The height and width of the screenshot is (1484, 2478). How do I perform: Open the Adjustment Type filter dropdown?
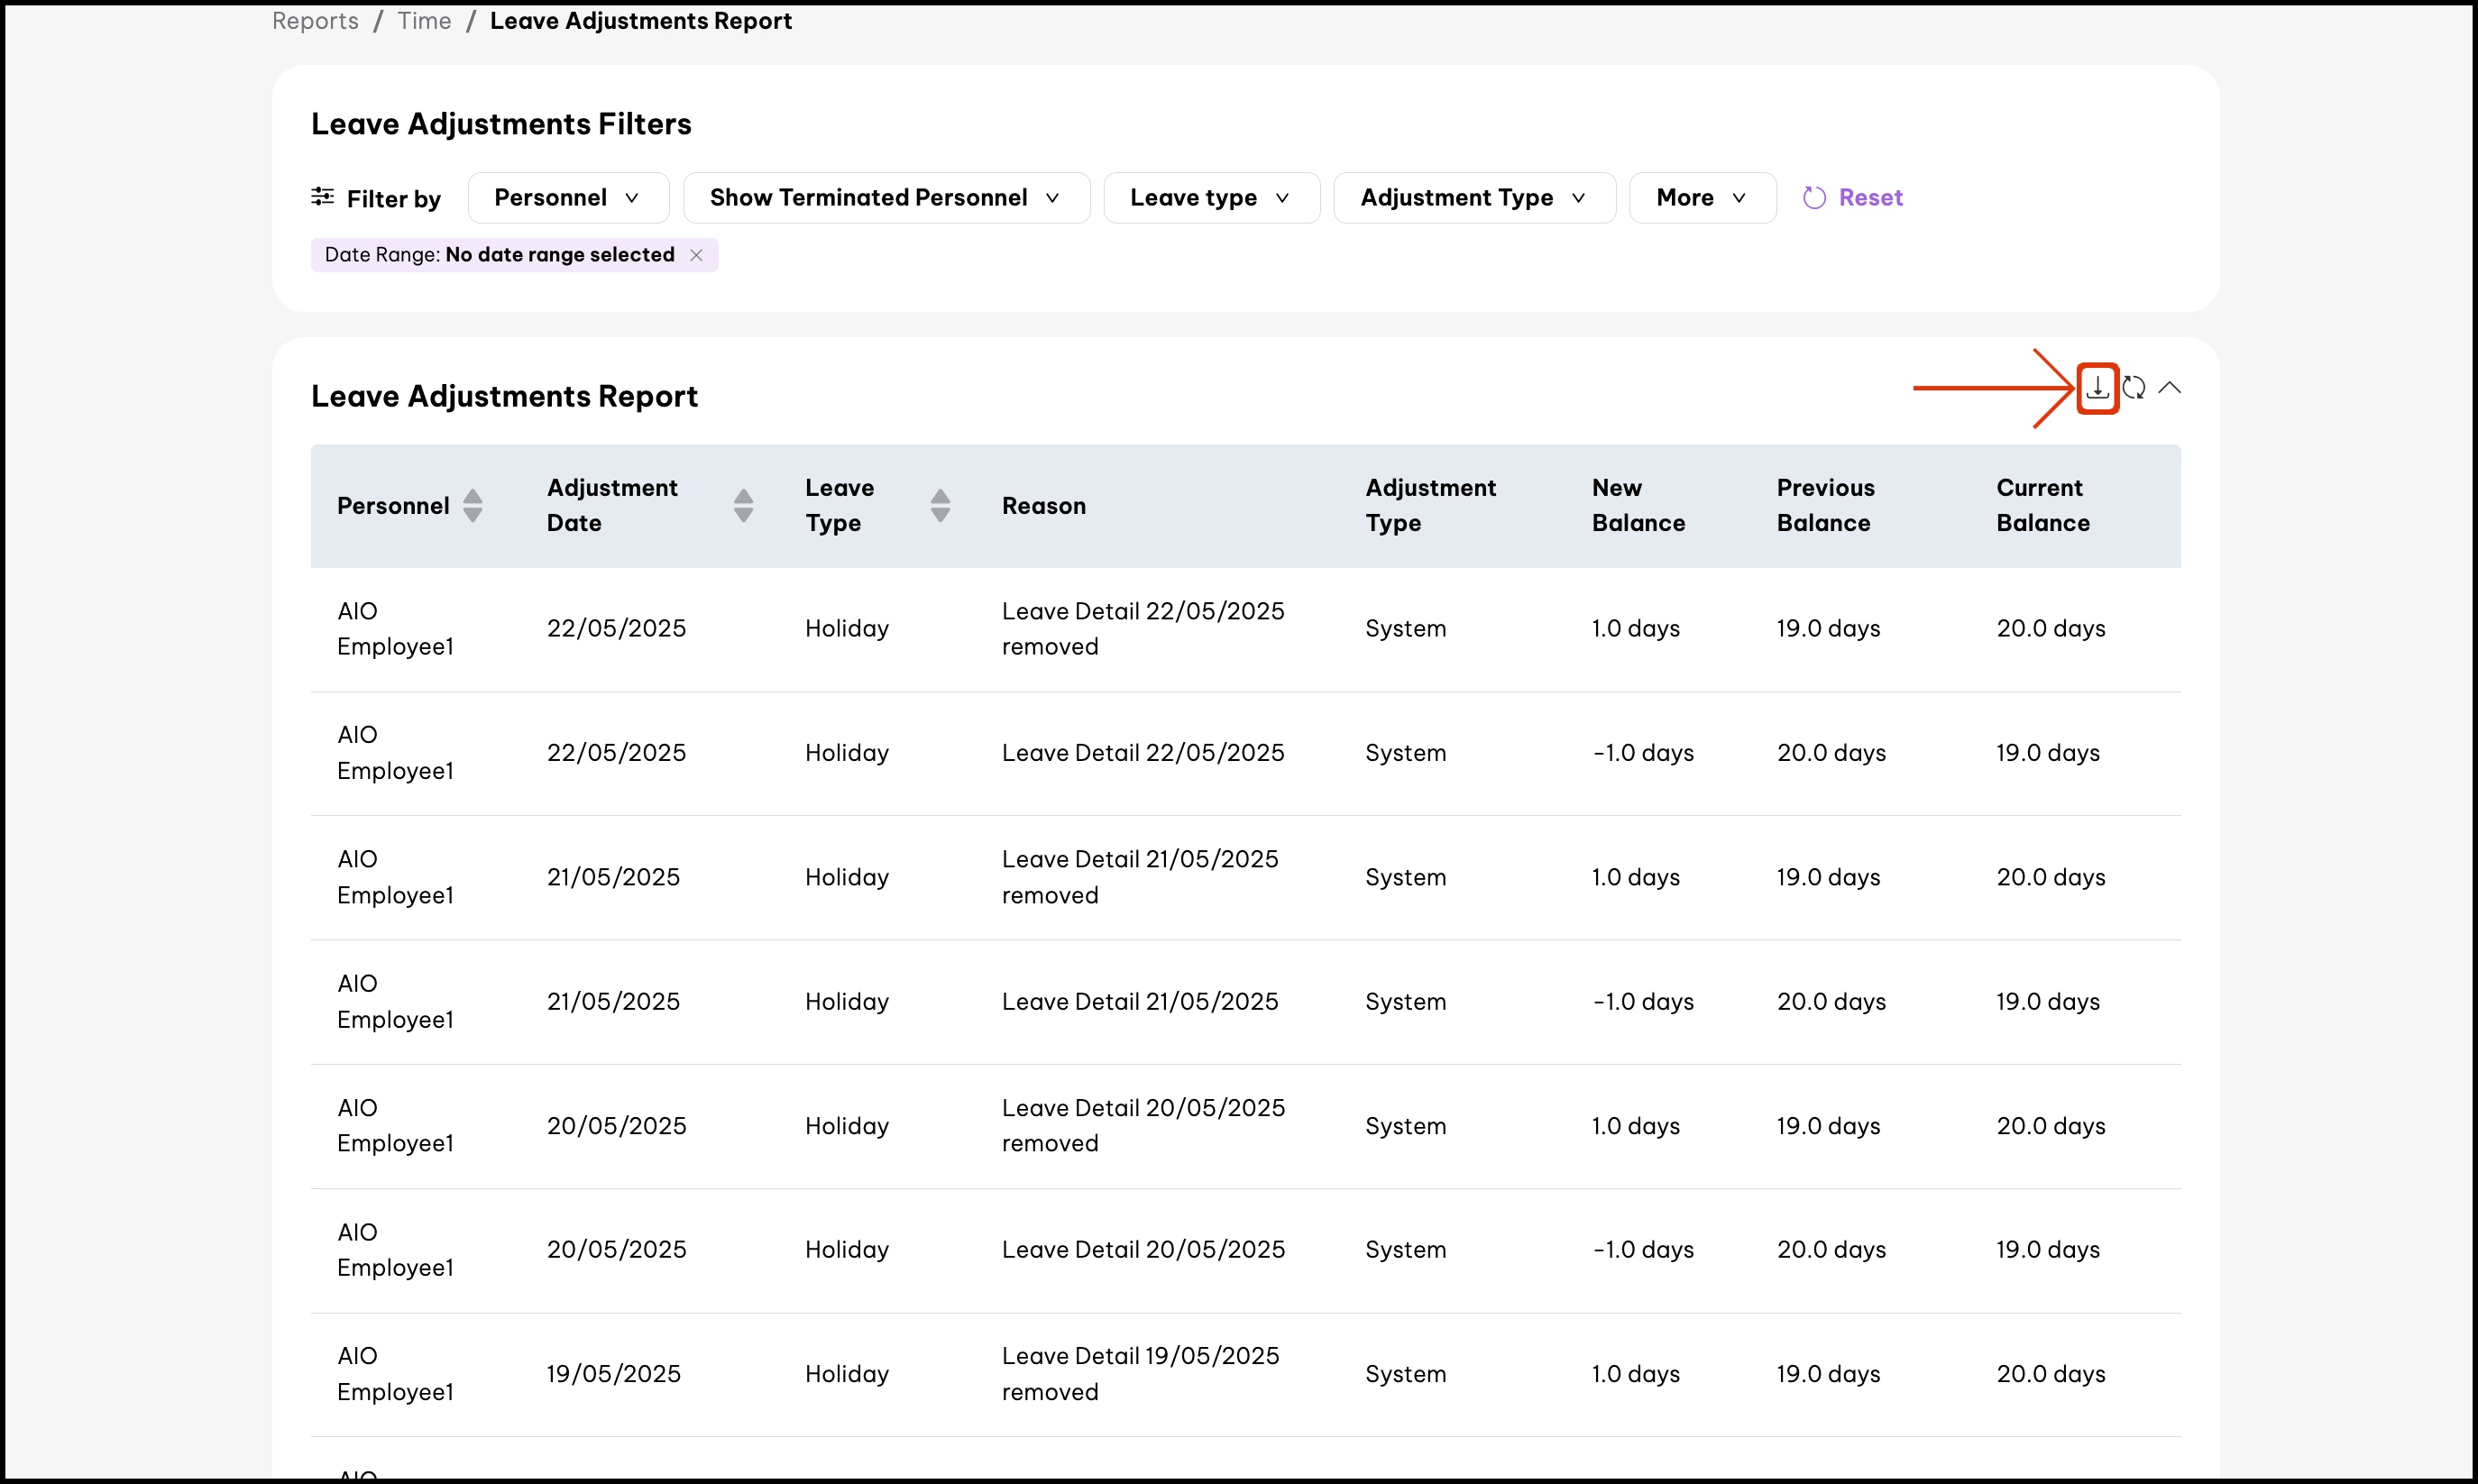(1473, 198)
